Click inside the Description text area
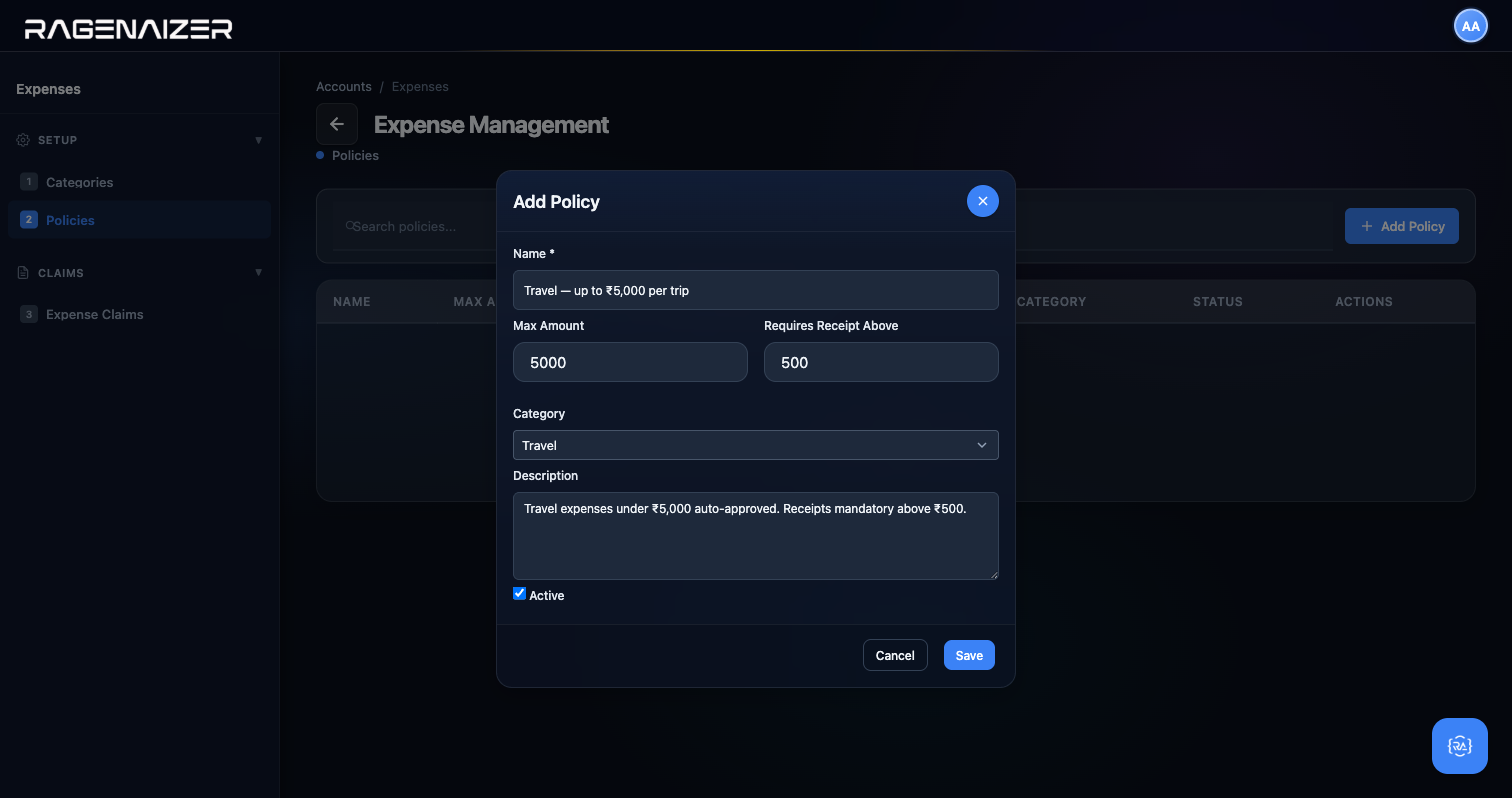Image resolution: width=1512 pixels, height=798 pixels. pos(755,536)
